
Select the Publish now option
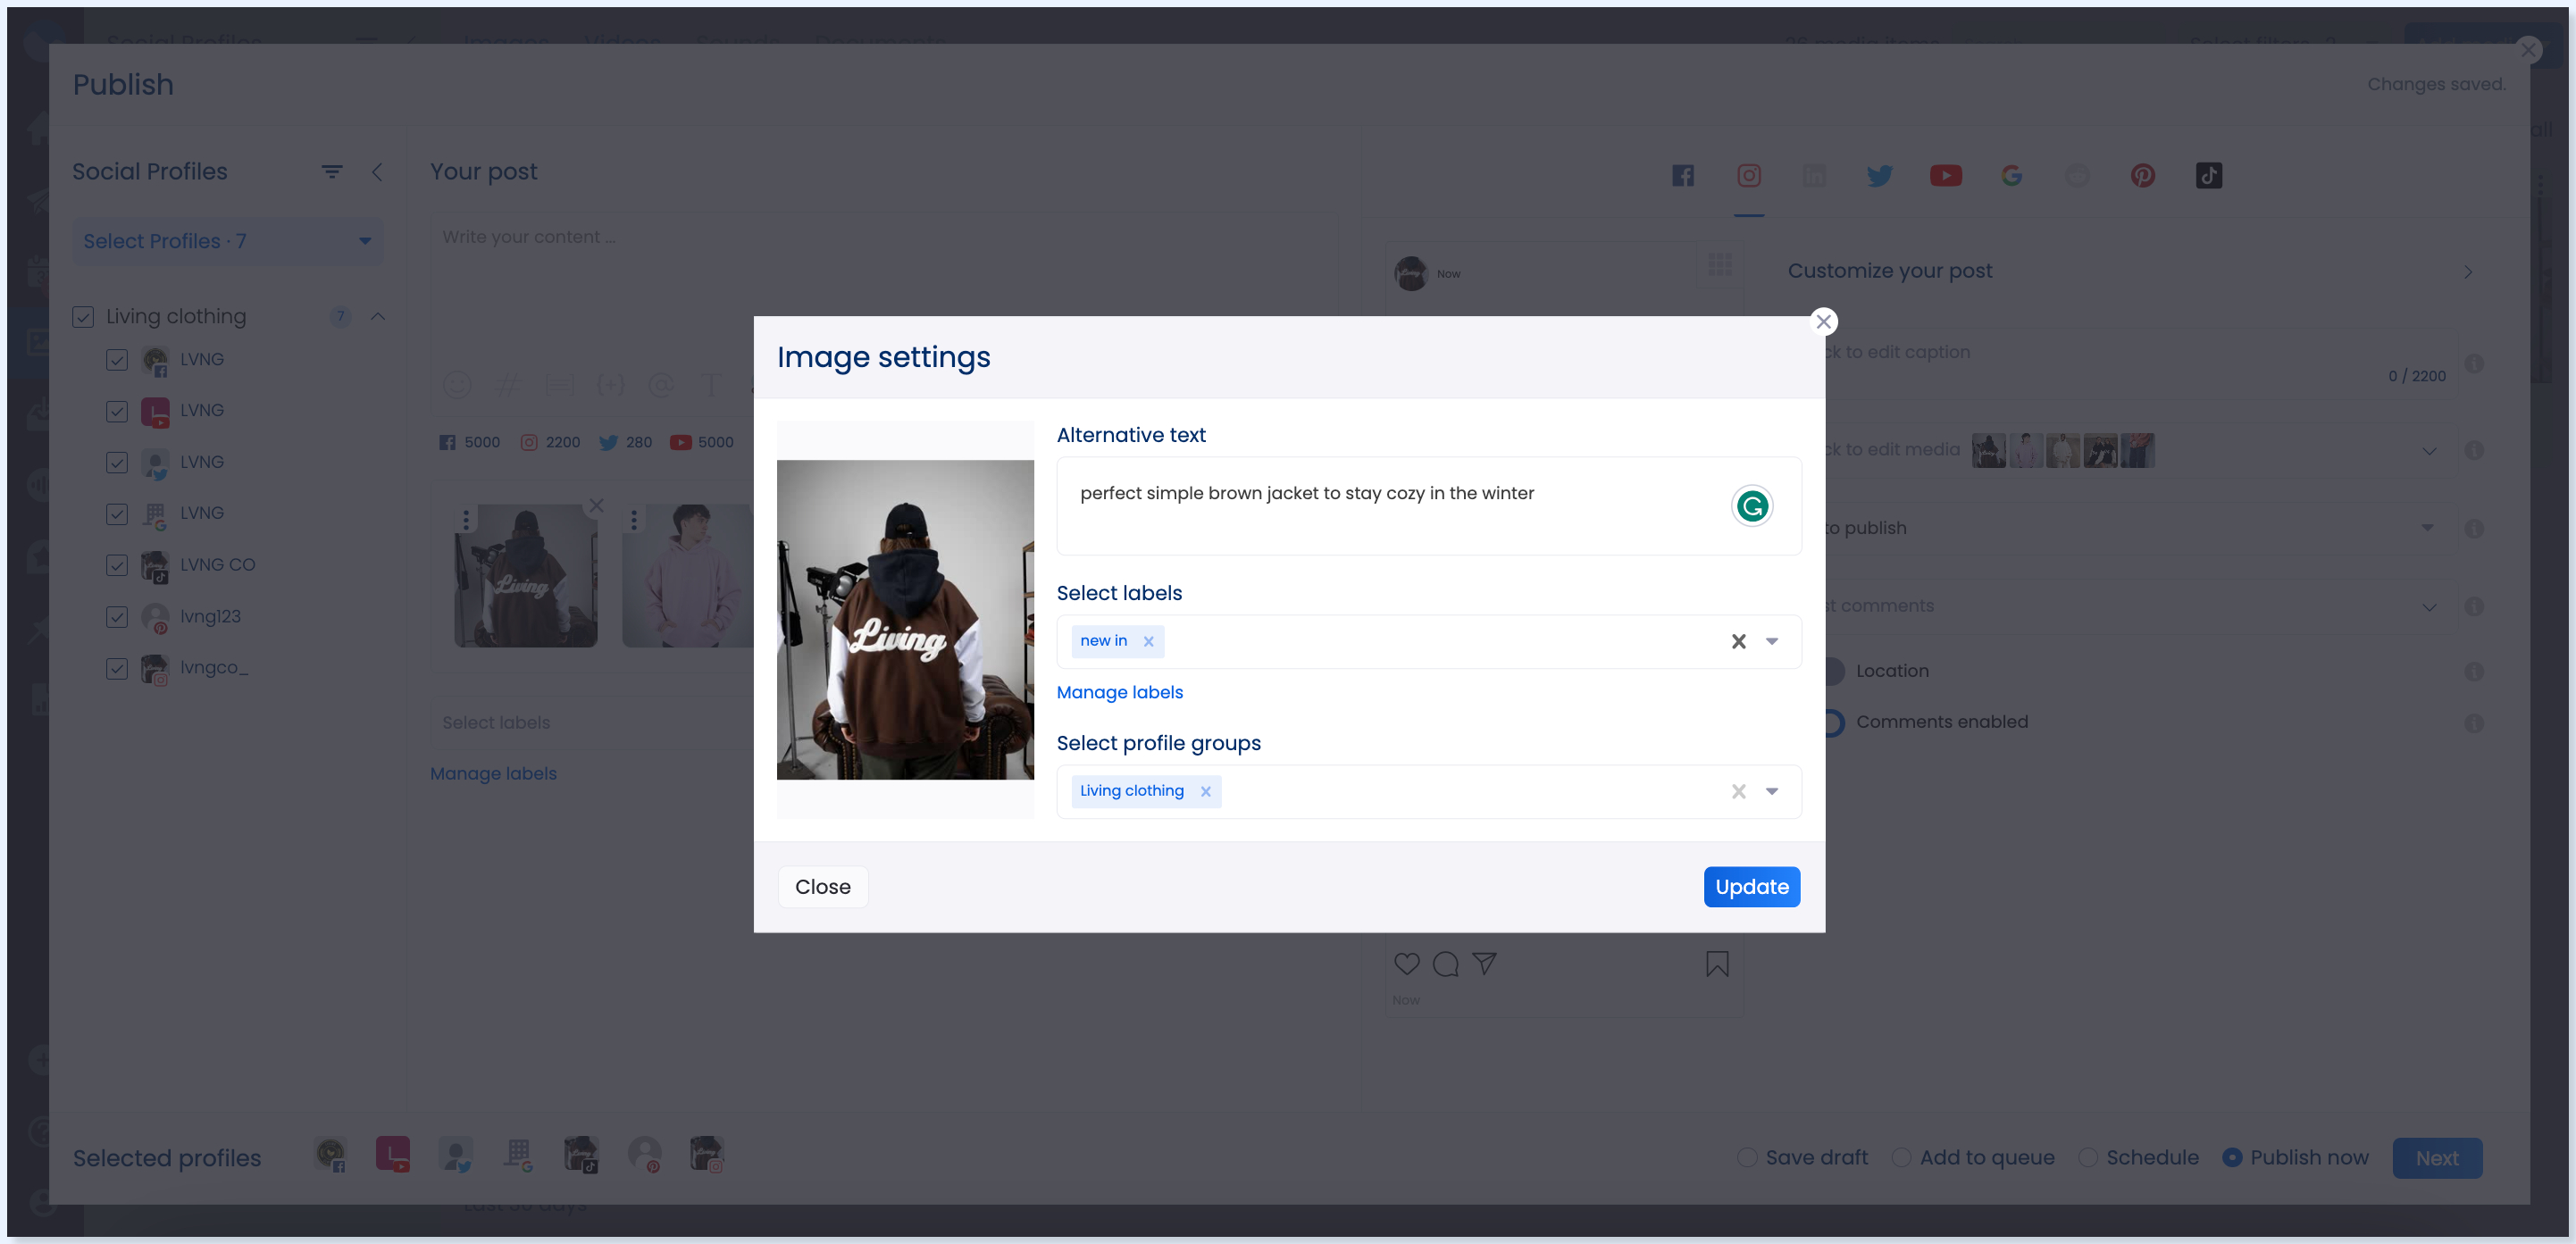pos(2232,1158)
